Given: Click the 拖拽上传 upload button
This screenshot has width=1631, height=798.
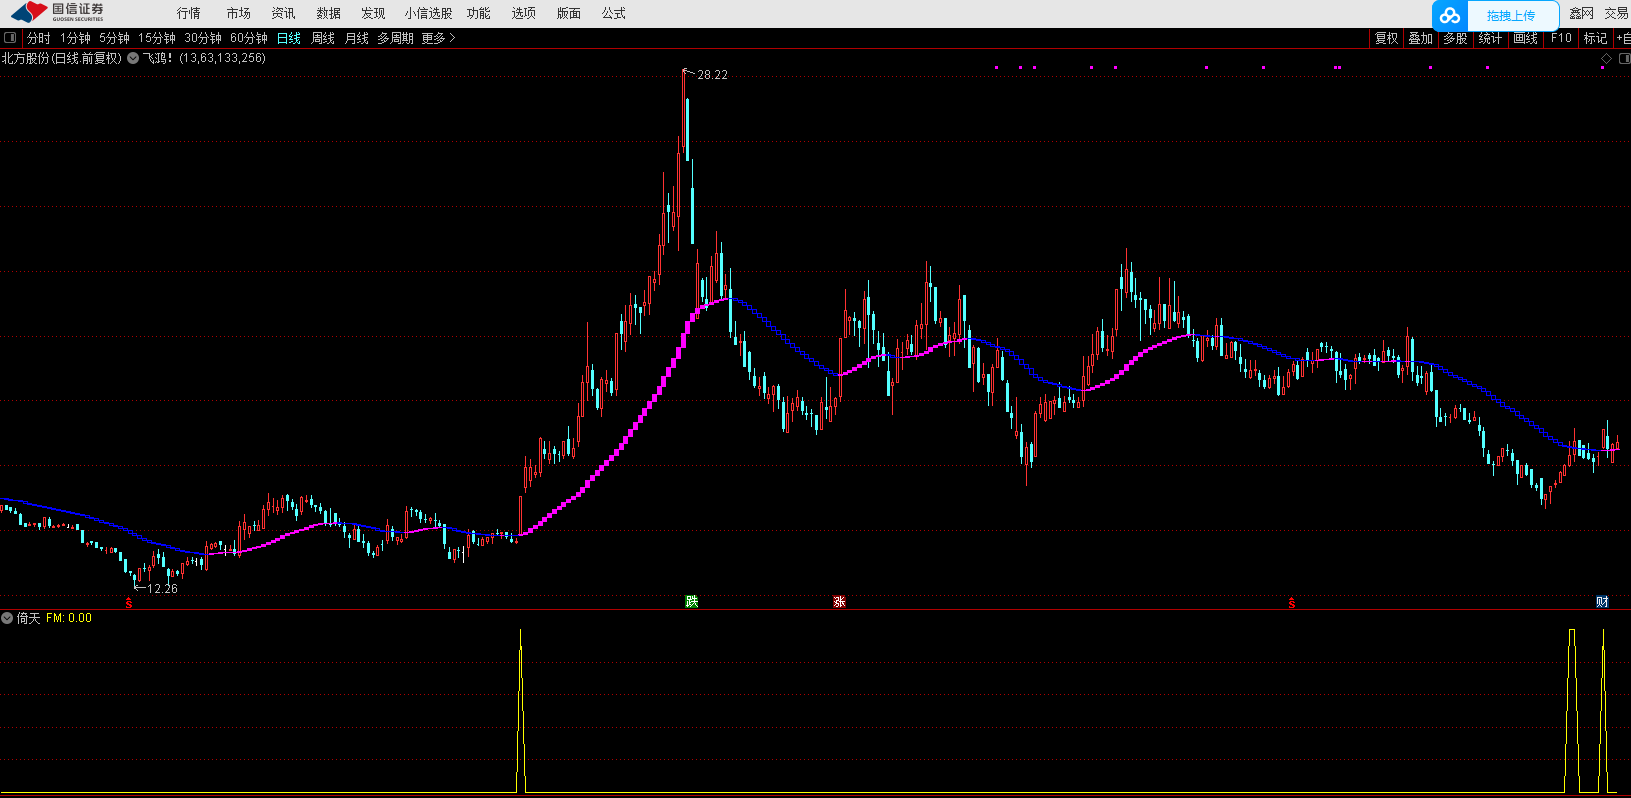Looking at the screenshot, I should [1511, 15].
